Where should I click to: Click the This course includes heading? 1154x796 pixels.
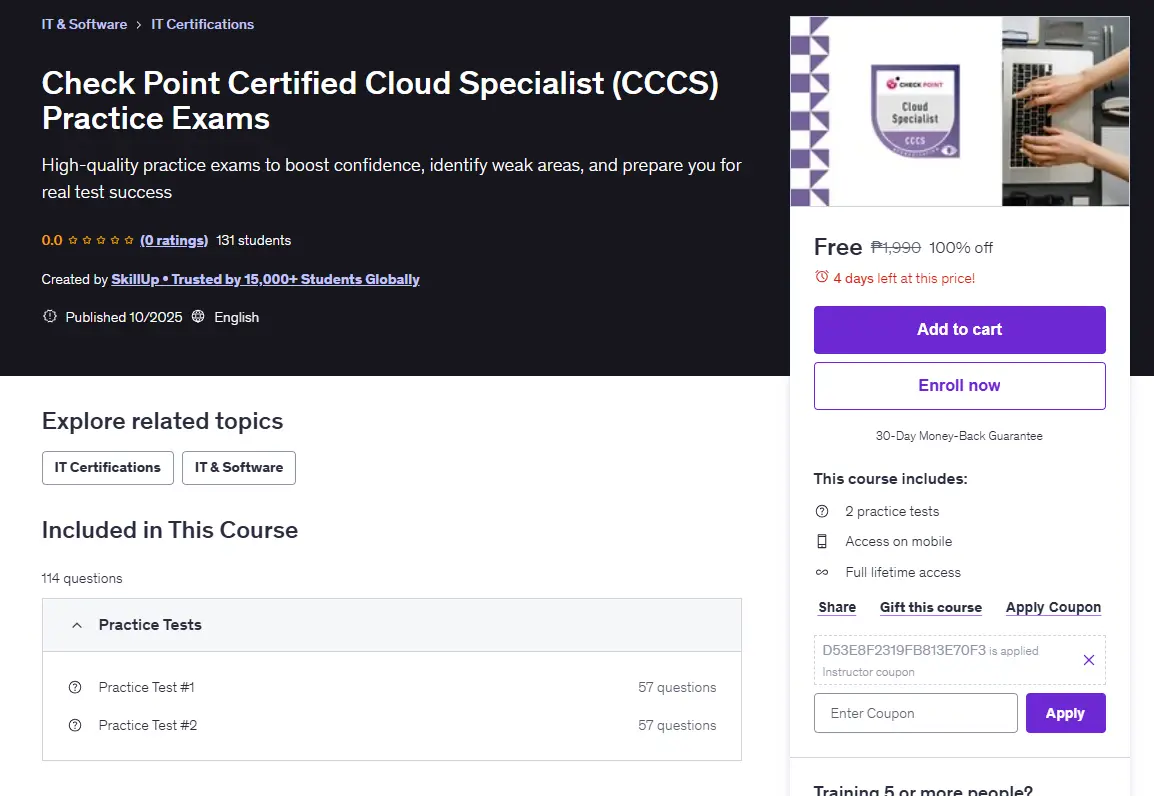[891, 479]
